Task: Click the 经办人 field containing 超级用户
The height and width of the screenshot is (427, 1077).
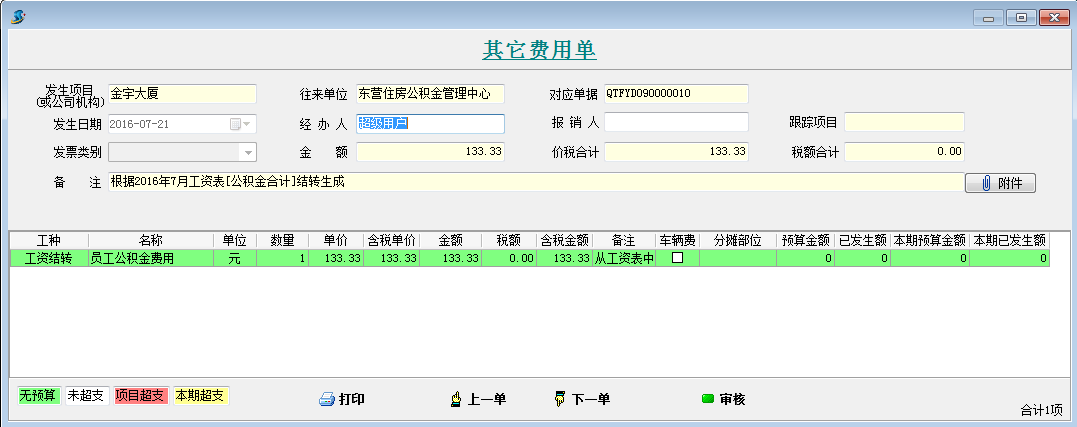Action: click(430, 124)
